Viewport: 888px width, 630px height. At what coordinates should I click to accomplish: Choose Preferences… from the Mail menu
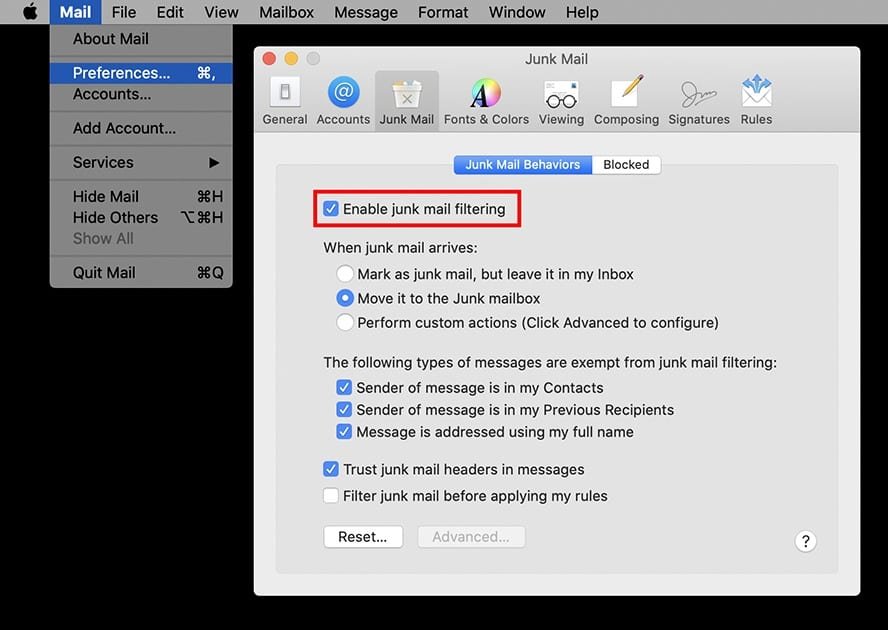coord(141,73)
